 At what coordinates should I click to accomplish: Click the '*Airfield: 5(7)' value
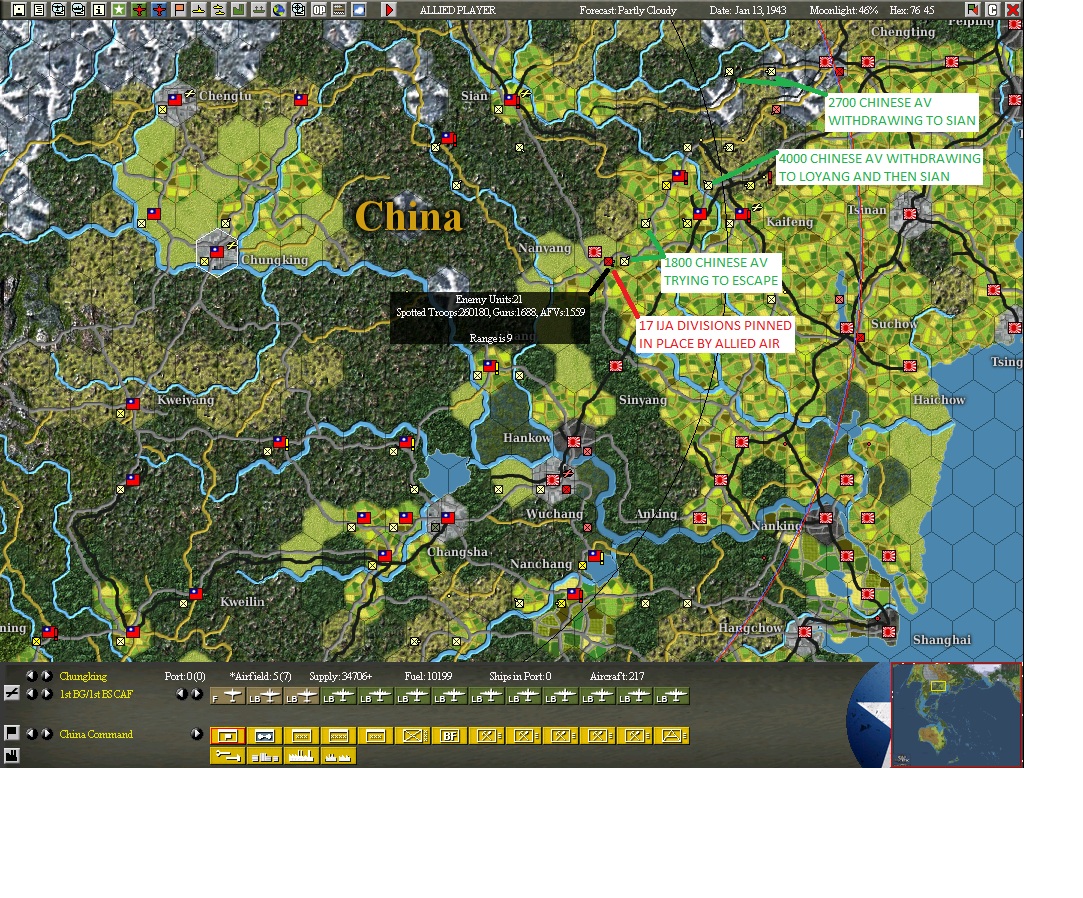point(260,676)
